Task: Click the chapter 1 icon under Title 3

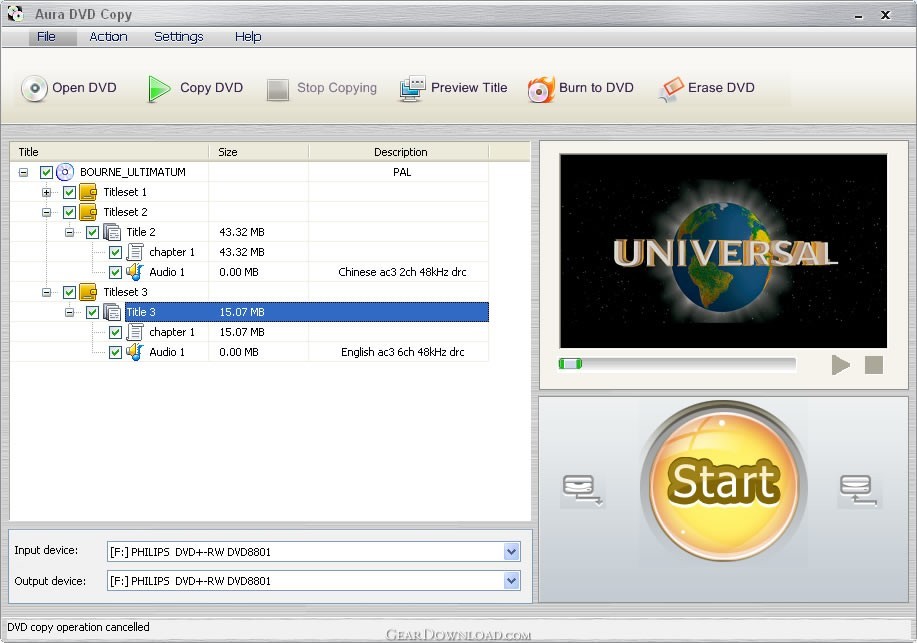Action: (135, 332)
